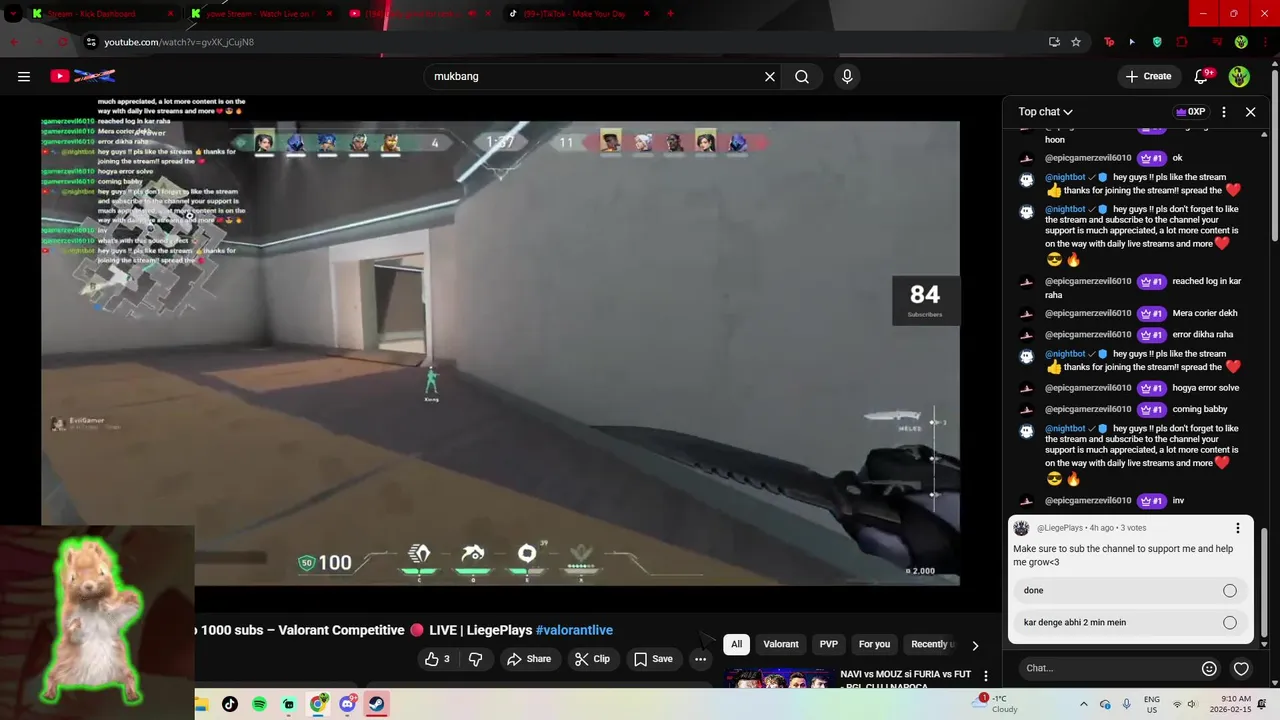1280x720 pixels.
Task: Switch to the Kick Watch Live tab
Action: tap(262, 14)
